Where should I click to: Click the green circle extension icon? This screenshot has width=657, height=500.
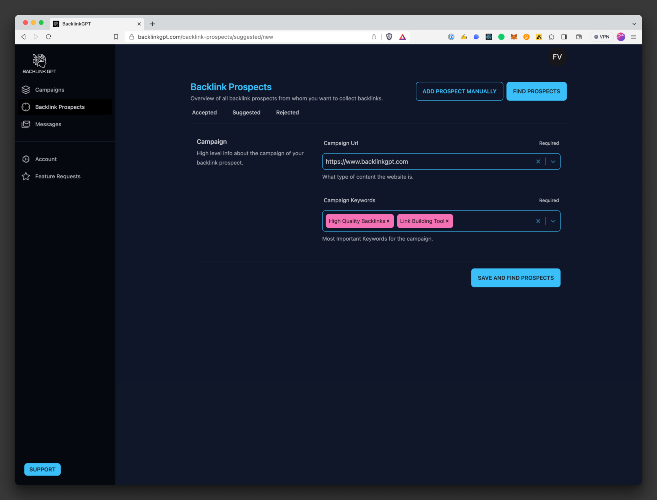[x=501, y=37]
